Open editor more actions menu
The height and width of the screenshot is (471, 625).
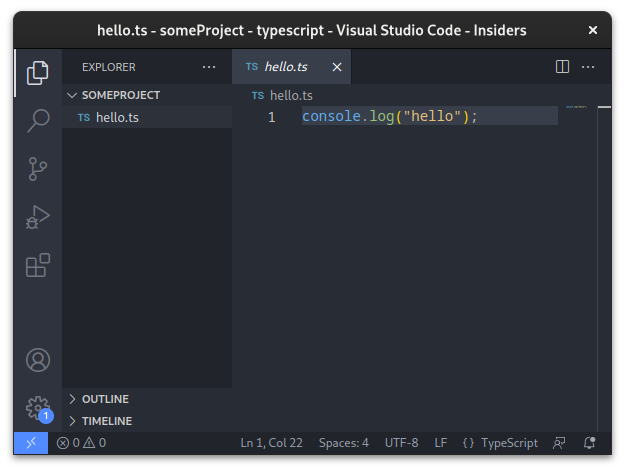pyautogui.click(x=588, y=67)
